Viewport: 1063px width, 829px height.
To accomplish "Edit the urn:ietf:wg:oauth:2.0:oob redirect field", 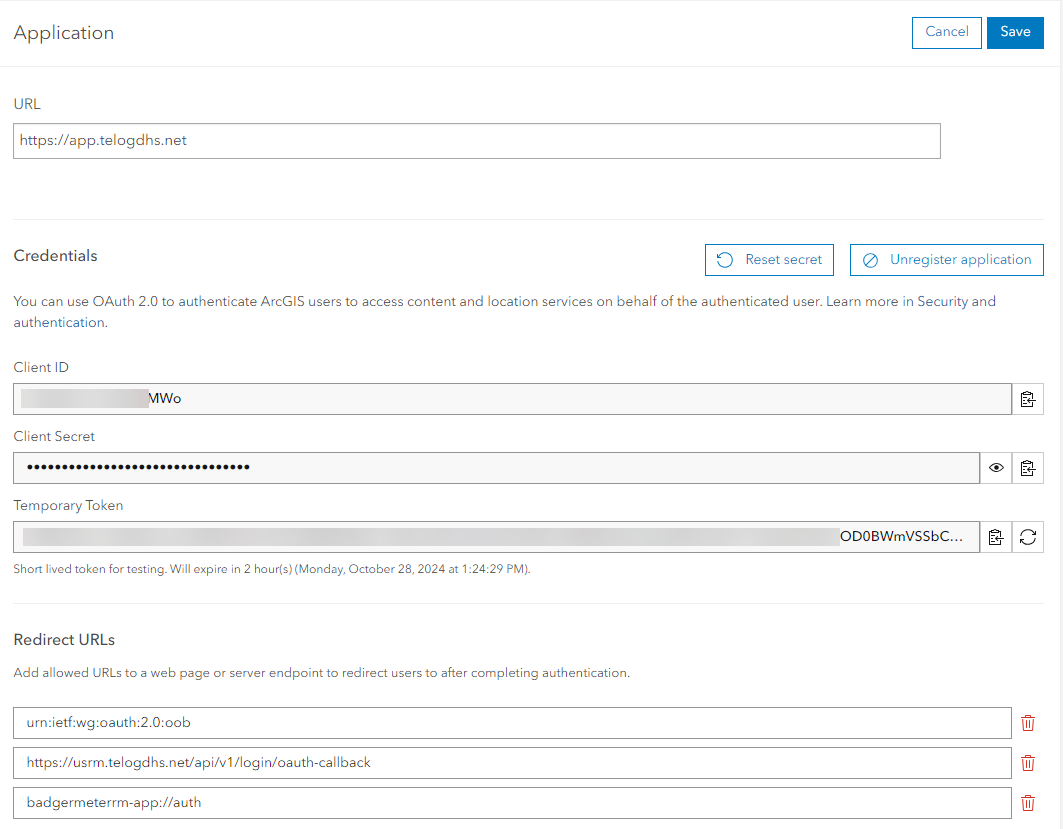I will [x=512, y=723].
